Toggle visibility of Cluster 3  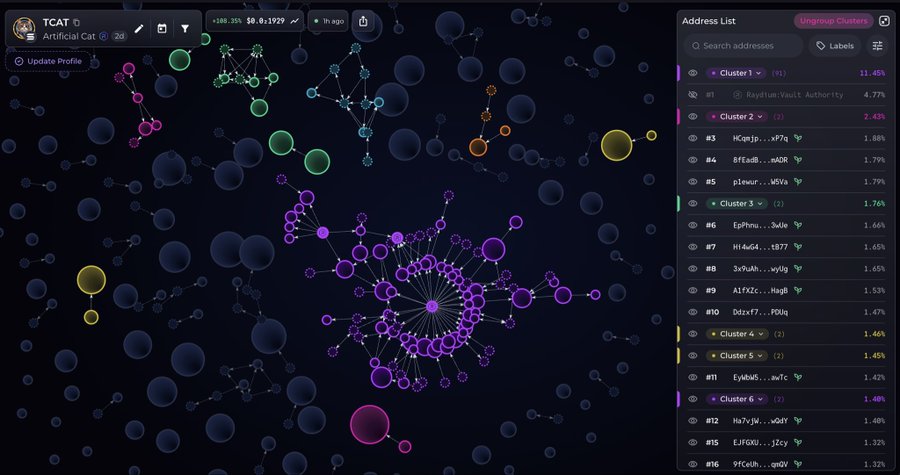[693, 204]
